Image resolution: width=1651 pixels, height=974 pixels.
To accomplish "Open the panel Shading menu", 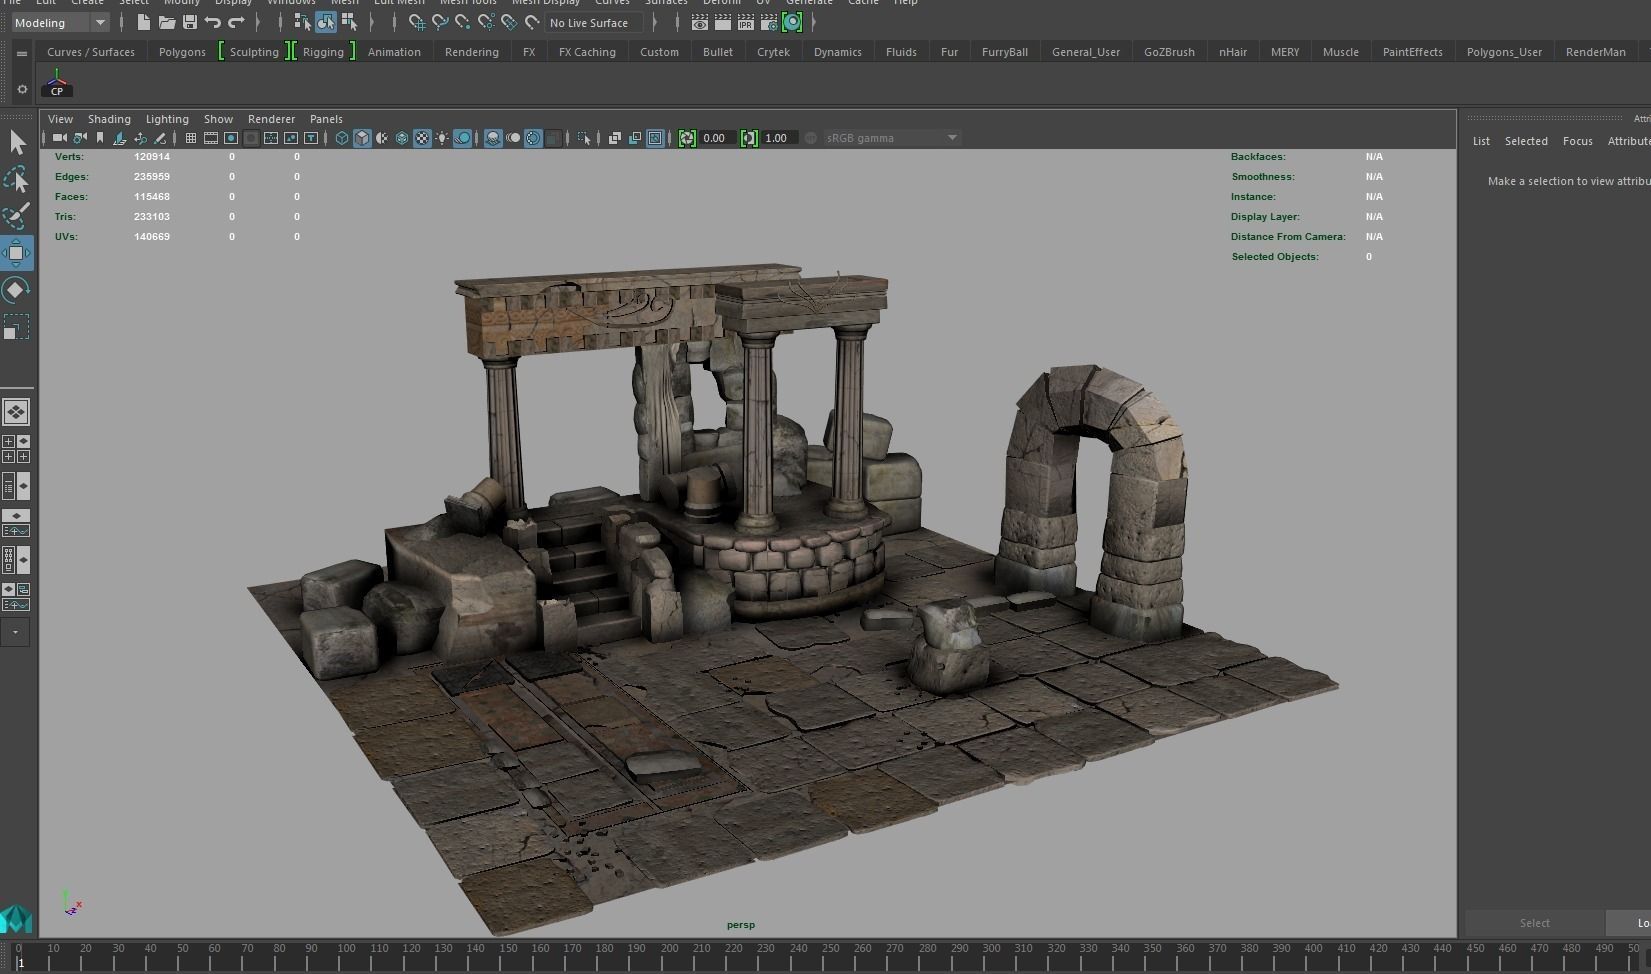I will tap(109, 119).
